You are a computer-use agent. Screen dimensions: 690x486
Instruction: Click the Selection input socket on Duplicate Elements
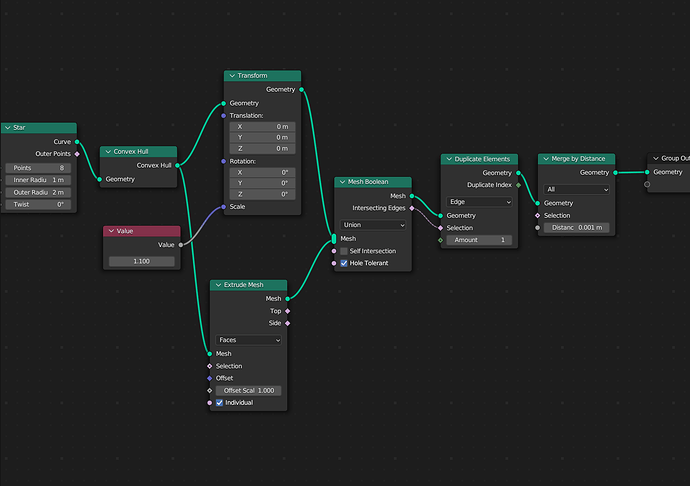(440, 228)
